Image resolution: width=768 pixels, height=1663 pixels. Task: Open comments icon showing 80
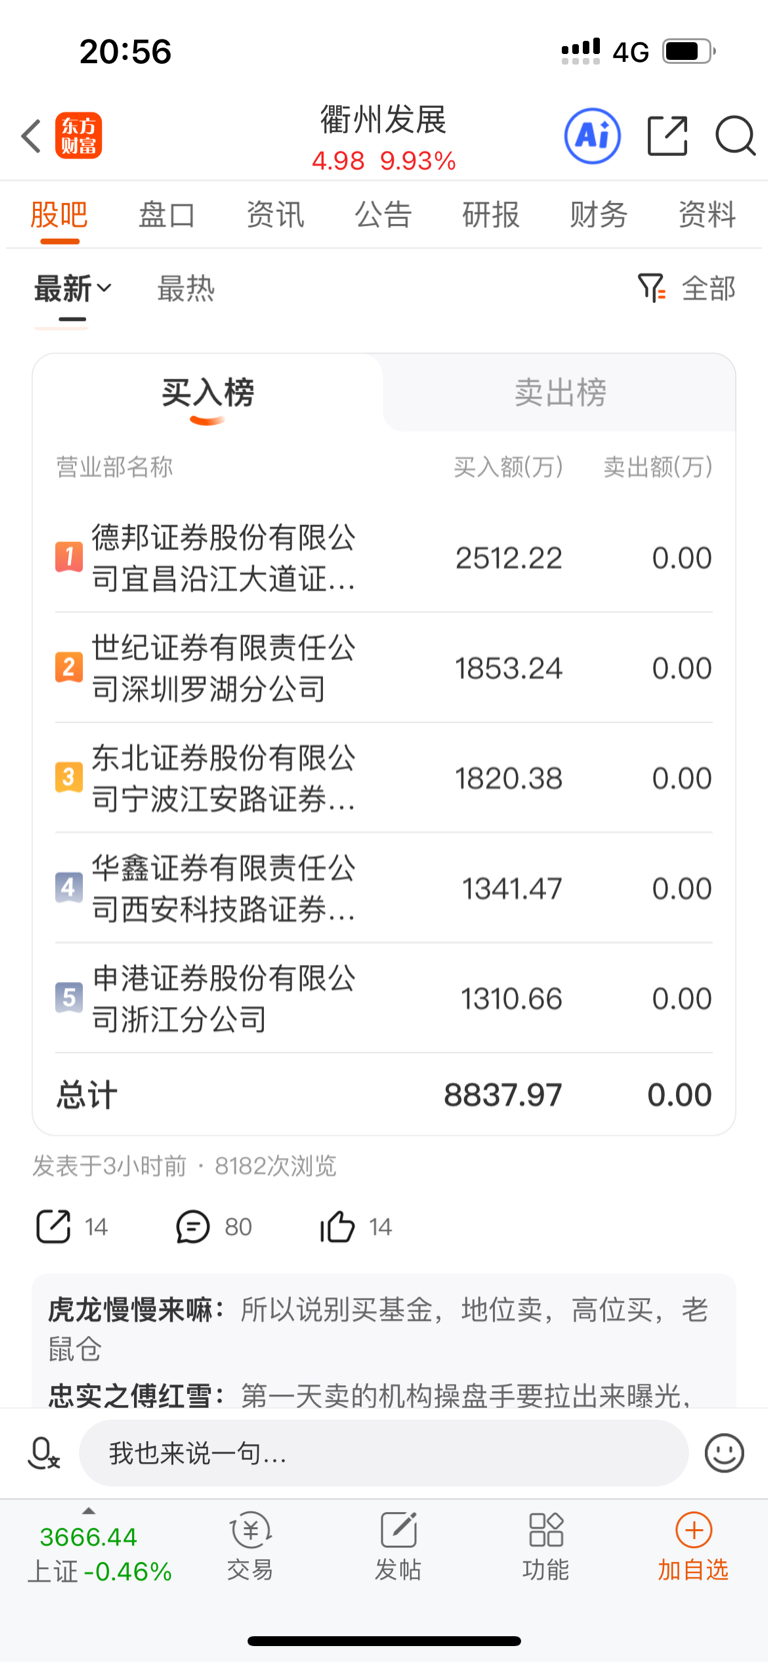[193, 1226]
